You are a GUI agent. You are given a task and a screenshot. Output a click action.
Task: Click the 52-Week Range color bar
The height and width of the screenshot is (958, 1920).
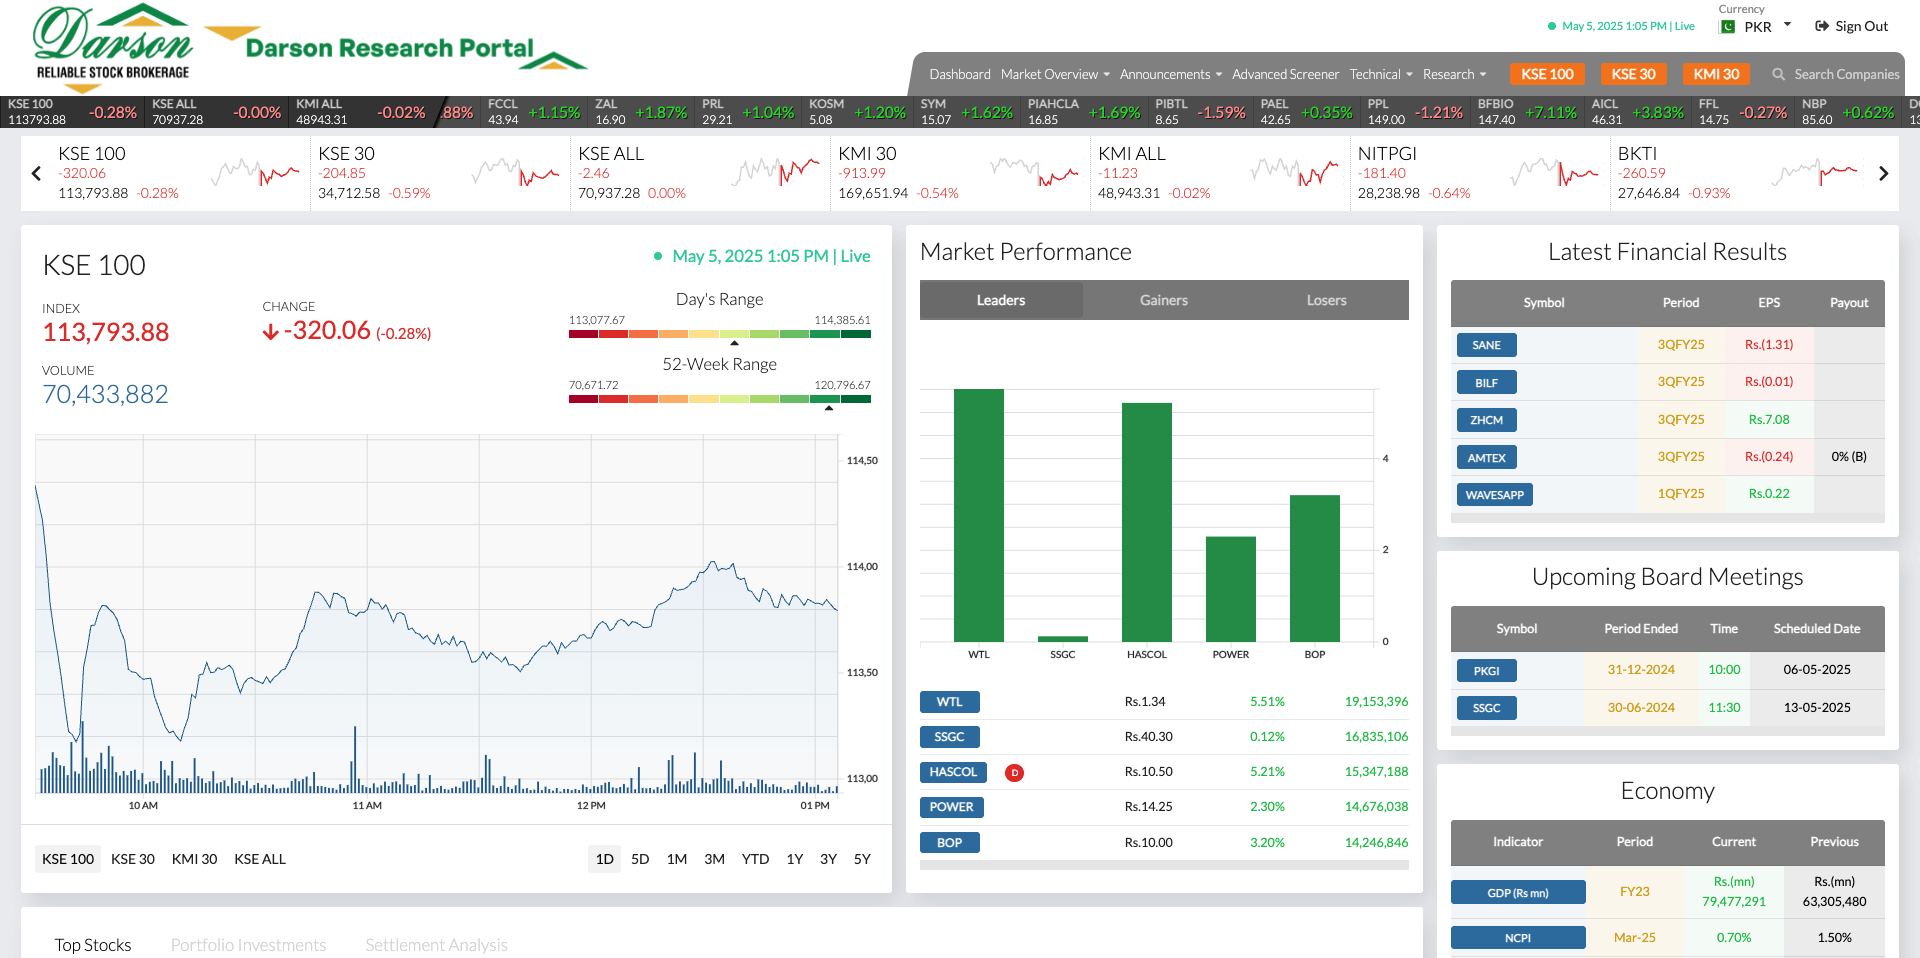click(x=719, y=399)
